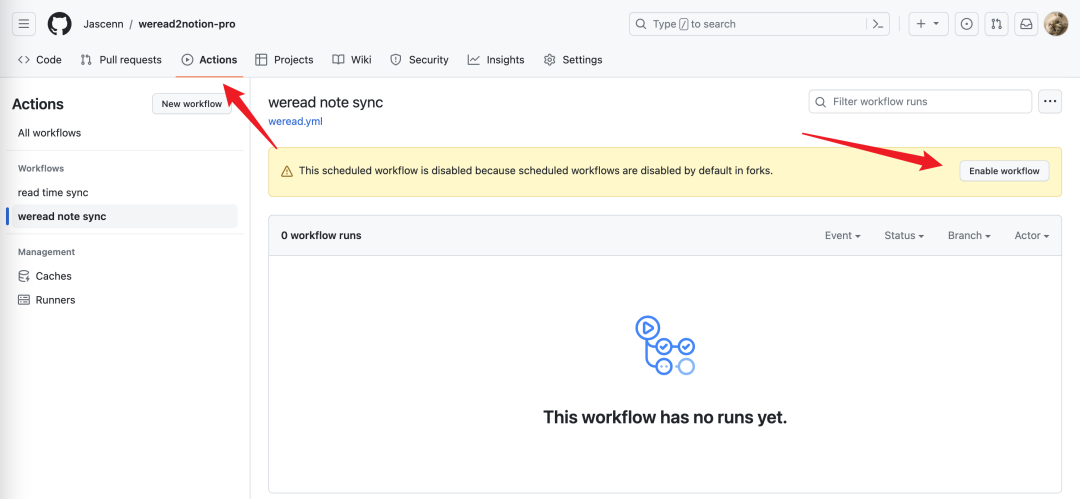Image resolution: width=1080 pixels, height=499 pixels.
Task: Open the Branch filter dropdown
Action: coord(969,236)
